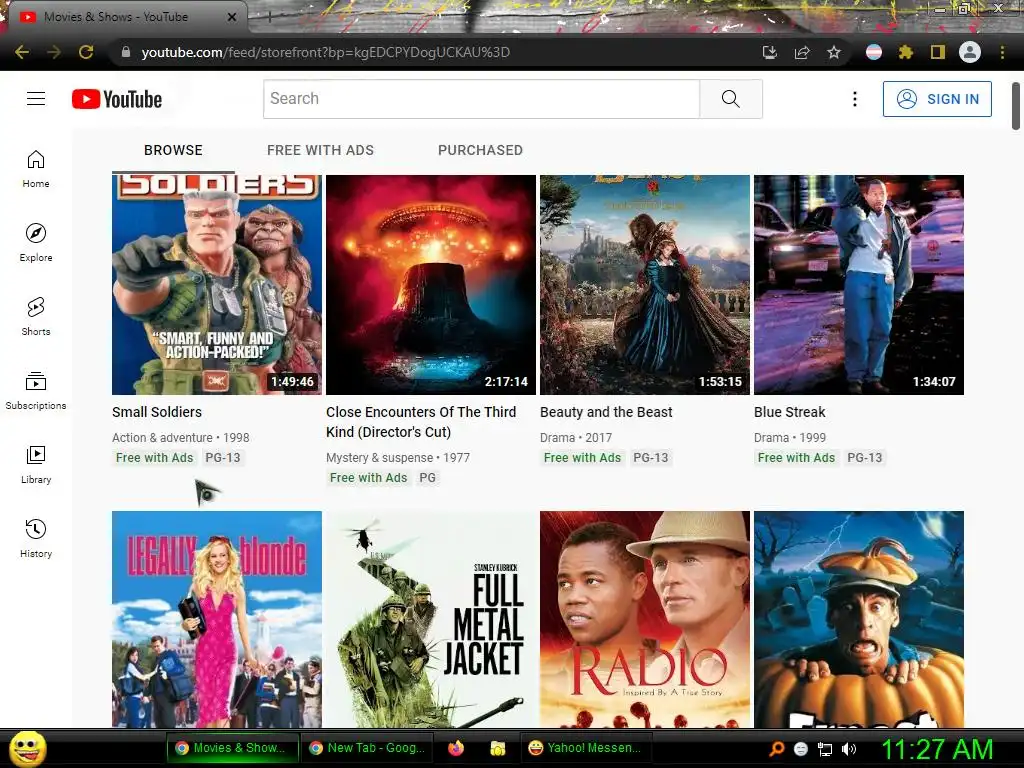1024x768 pixels.
Task: Click the Legally Blonde poster
Action: 217,619
